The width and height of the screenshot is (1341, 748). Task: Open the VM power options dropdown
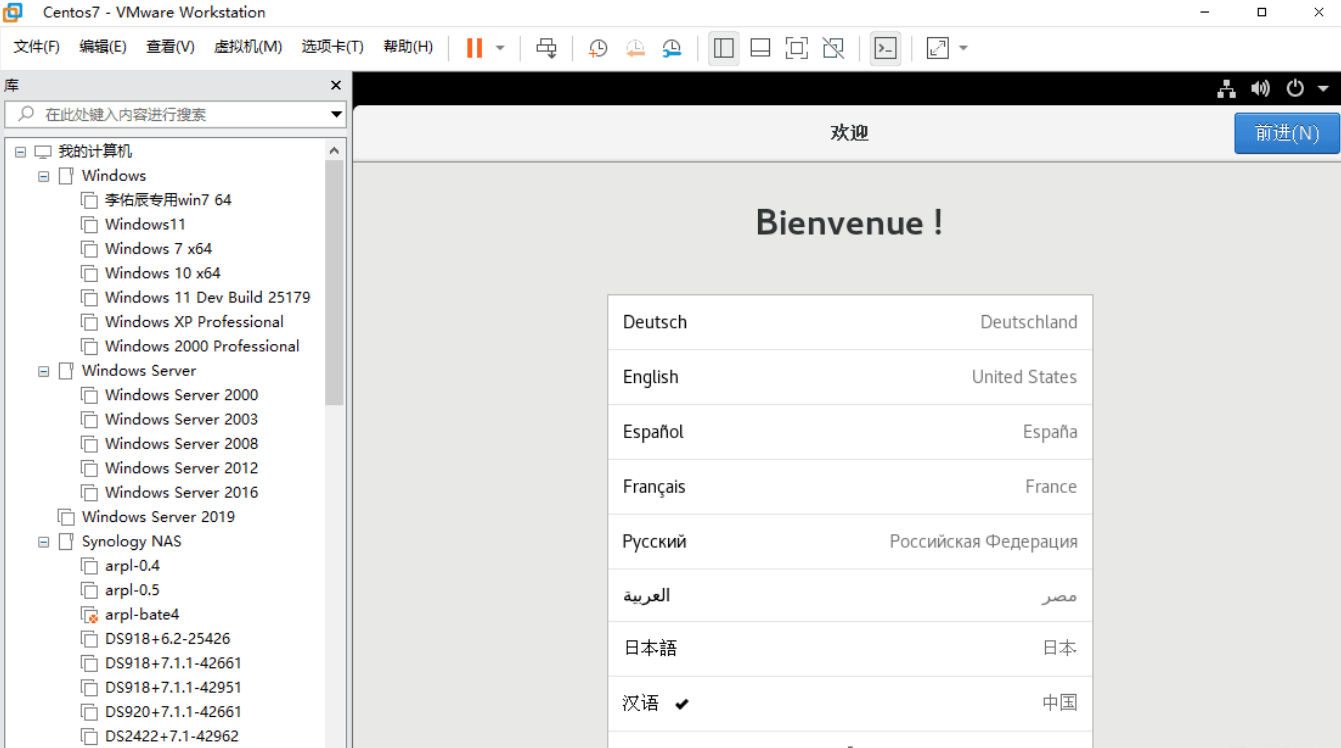coord(1321,88)
